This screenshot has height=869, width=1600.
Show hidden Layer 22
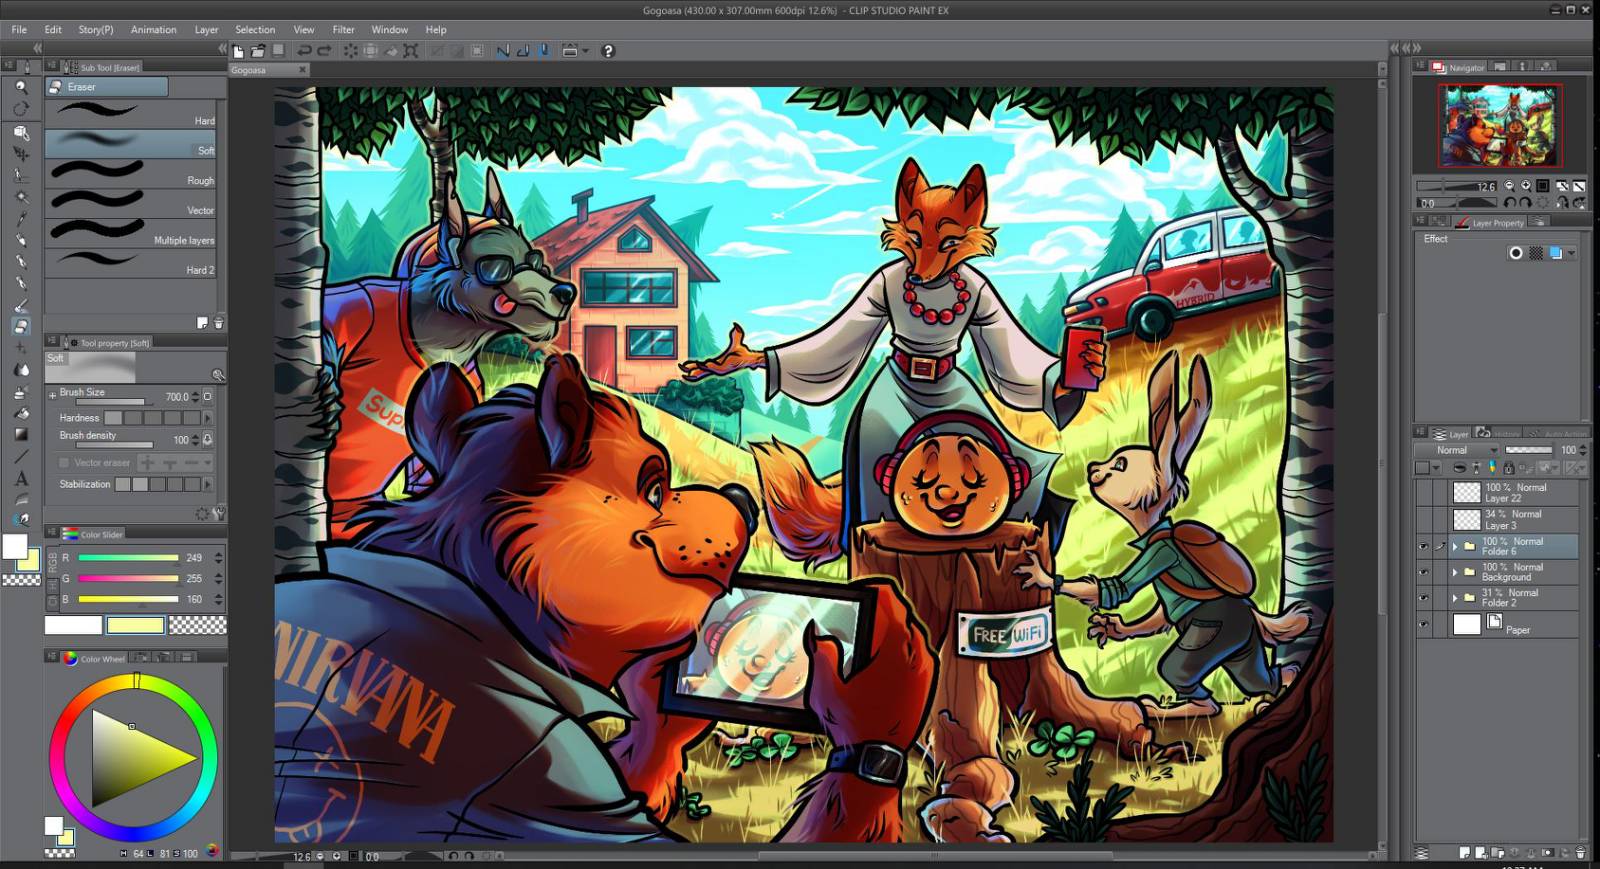click(1424, 492)
